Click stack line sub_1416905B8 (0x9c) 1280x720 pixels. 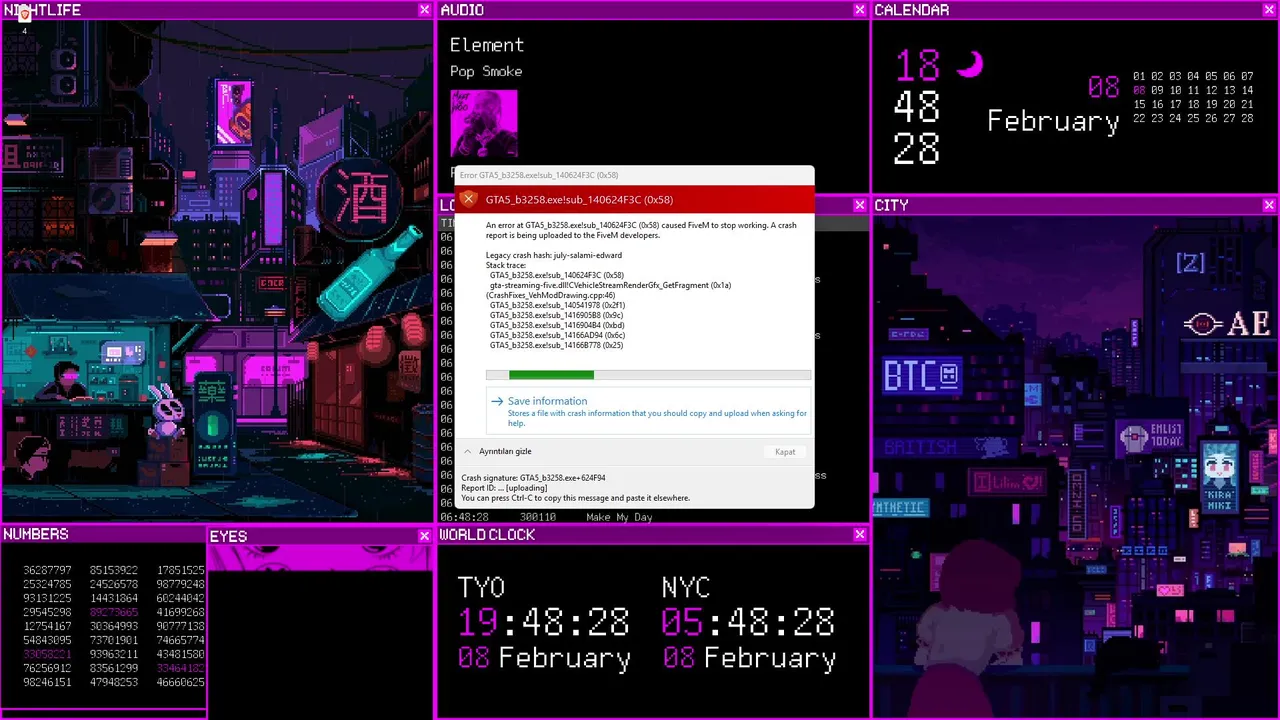(556, 315)
